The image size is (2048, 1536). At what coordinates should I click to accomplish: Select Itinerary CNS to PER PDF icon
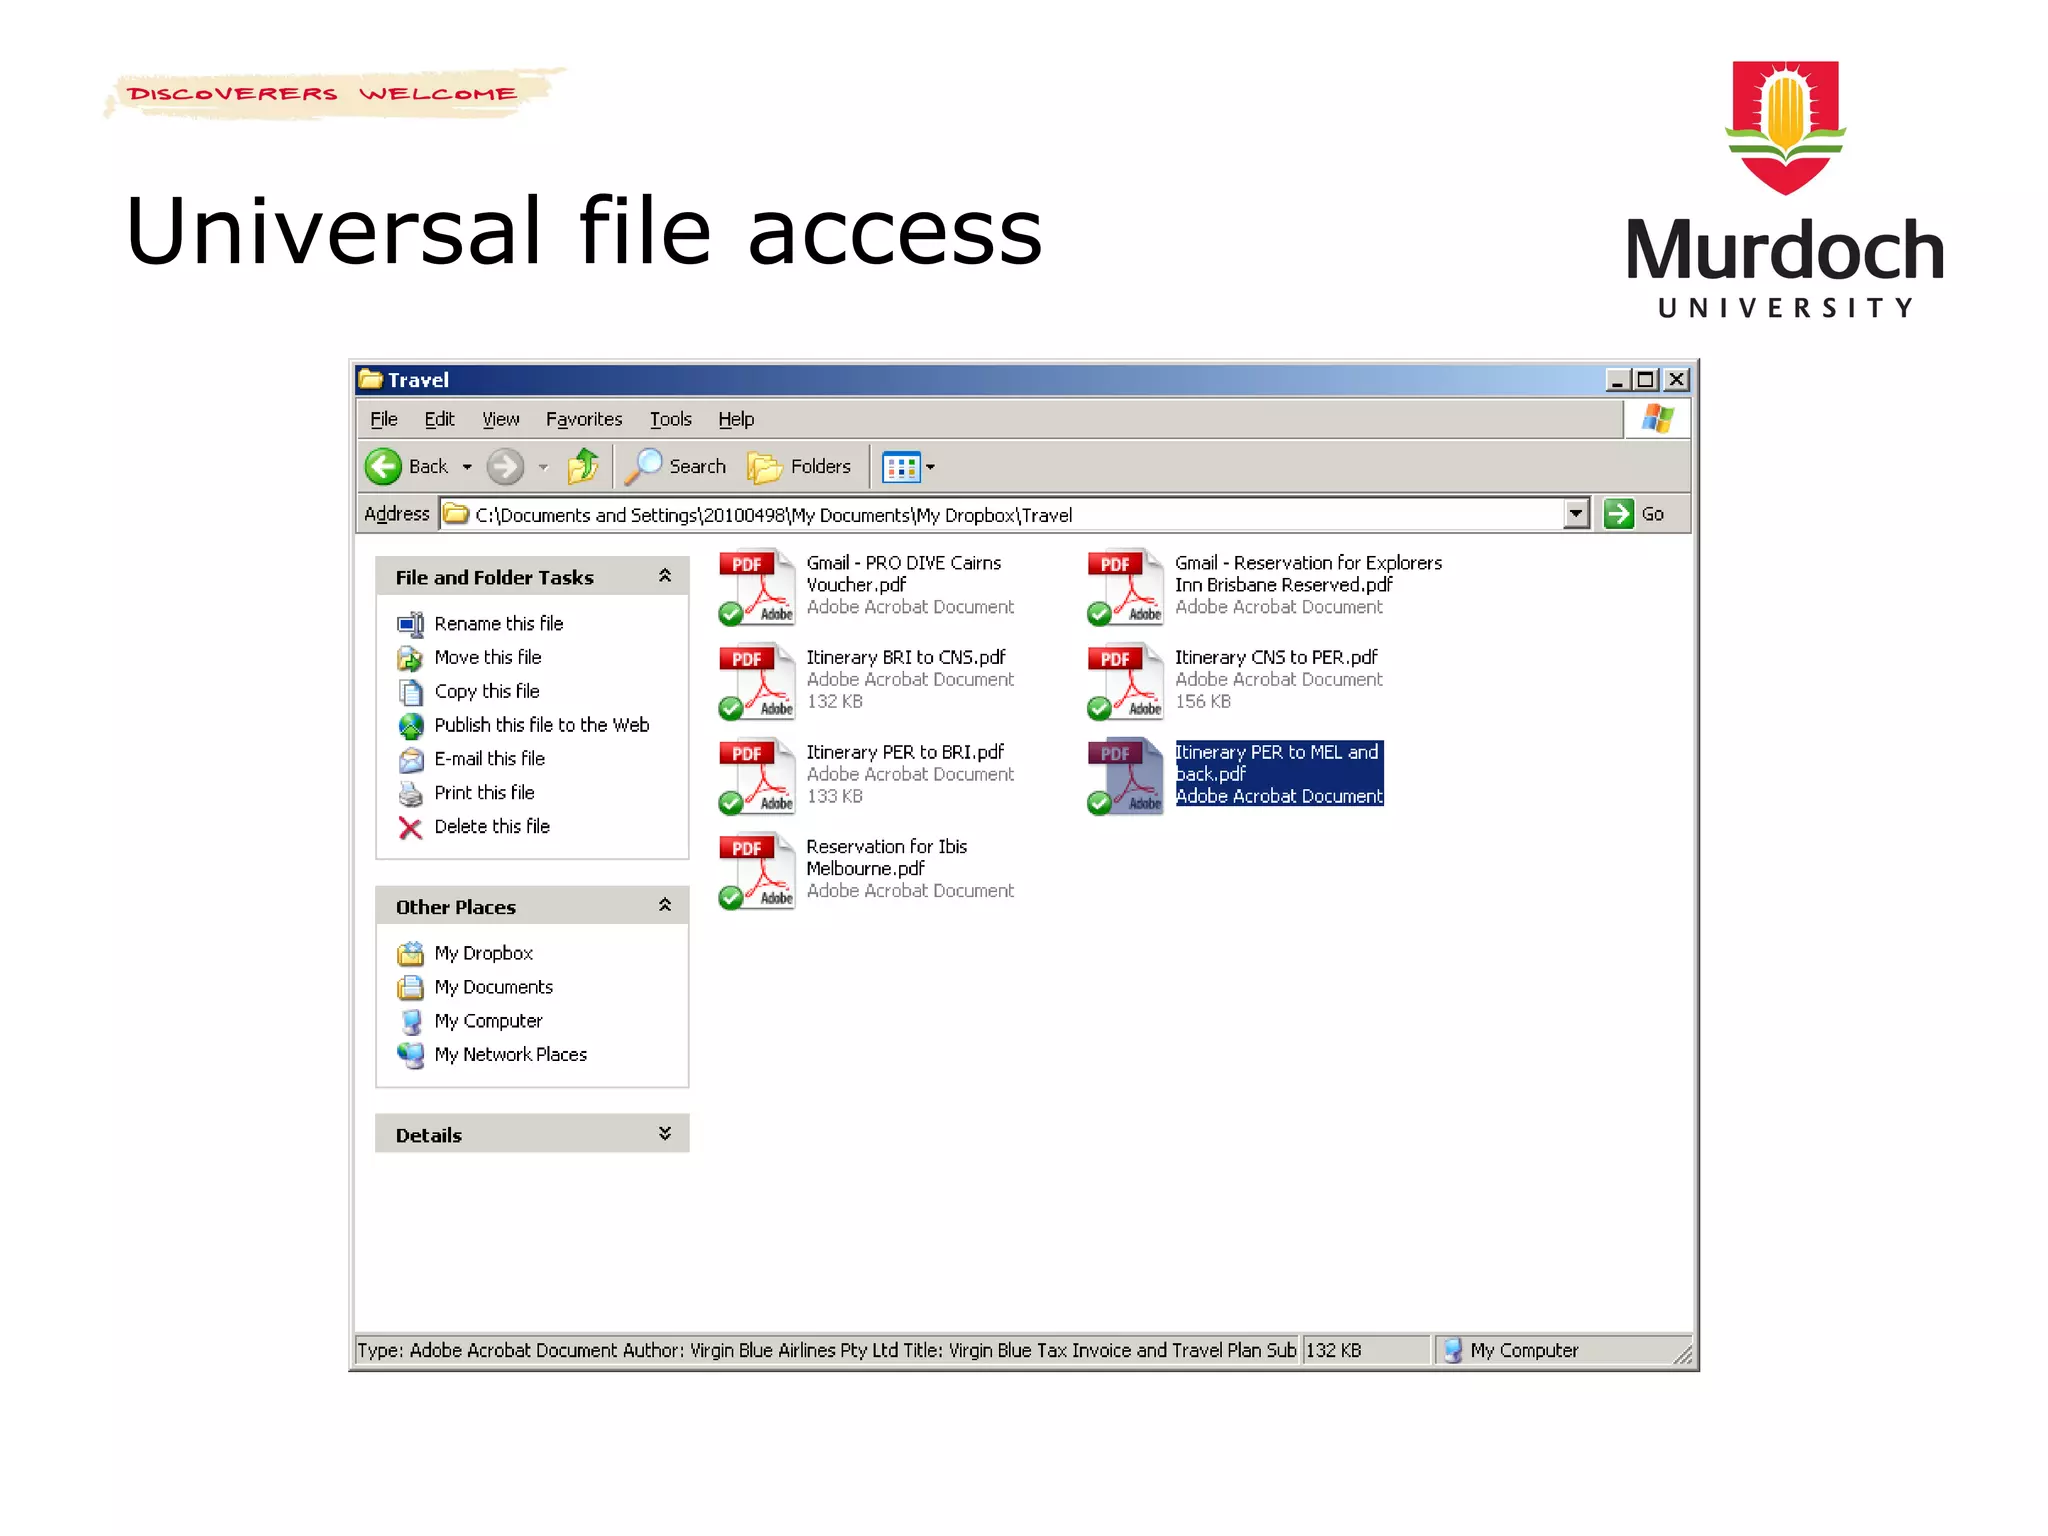[1125, 681]
